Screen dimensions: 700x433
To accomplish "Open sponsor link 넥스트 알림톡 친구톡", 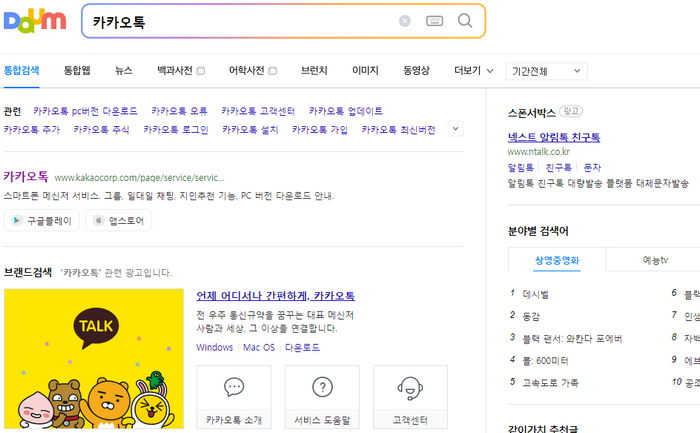I will (554, 137).
